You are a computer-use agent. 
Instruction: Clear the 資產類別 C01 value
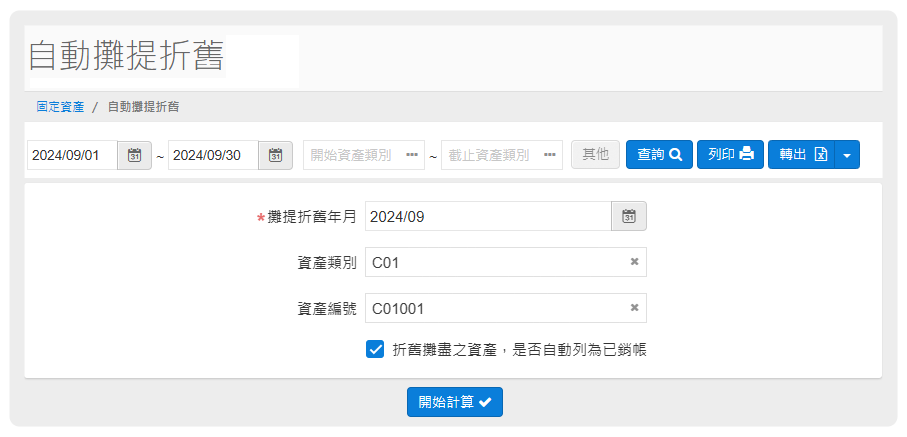coord(634,262)
